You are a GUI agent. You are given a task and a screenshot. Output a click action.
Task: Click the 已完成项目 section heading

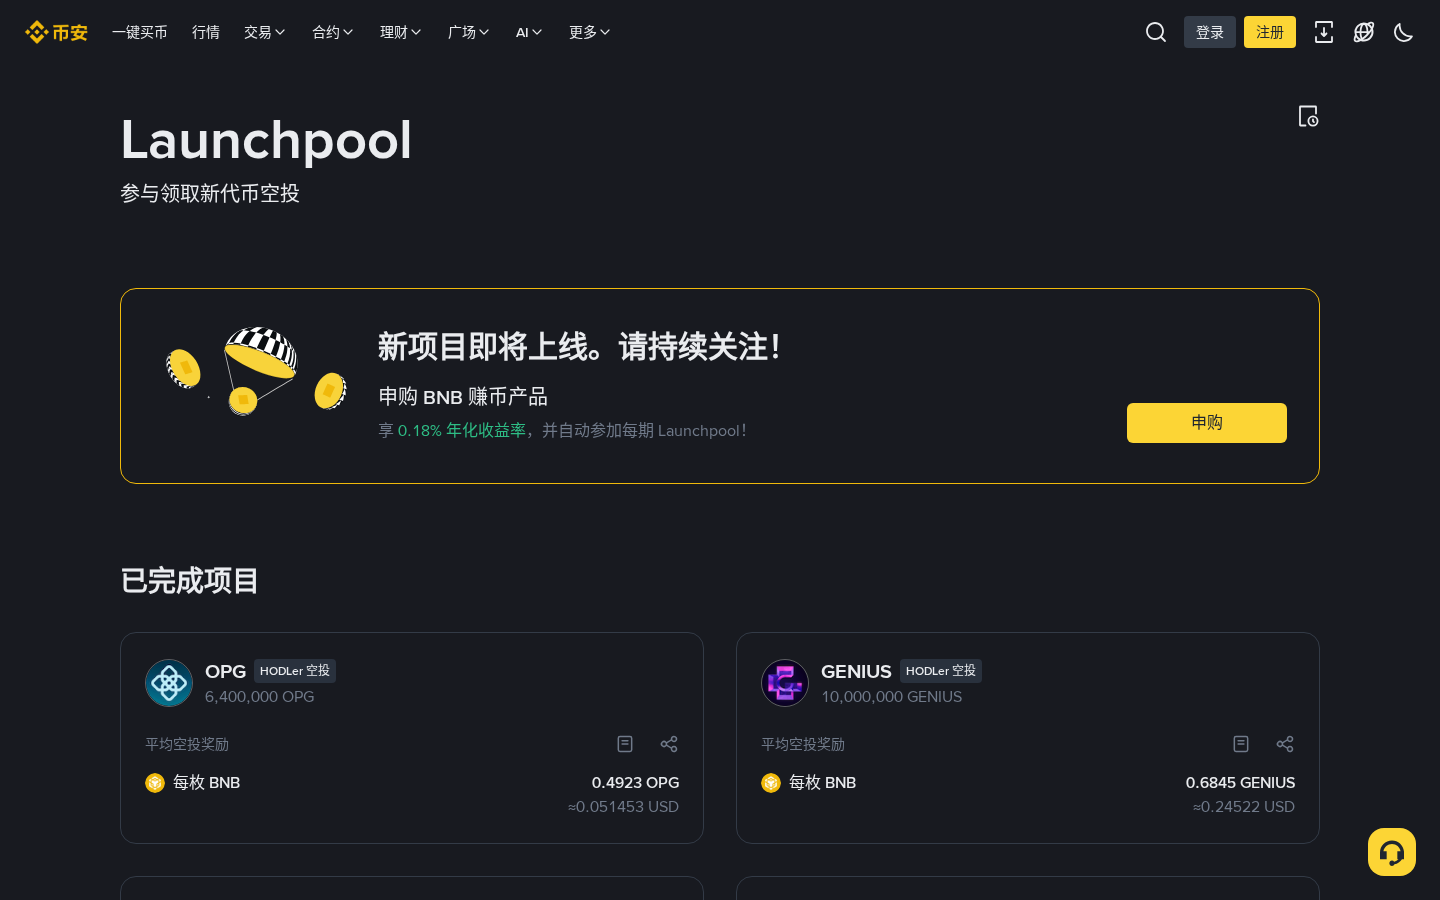pyautogui.click(x=190, y=581)
